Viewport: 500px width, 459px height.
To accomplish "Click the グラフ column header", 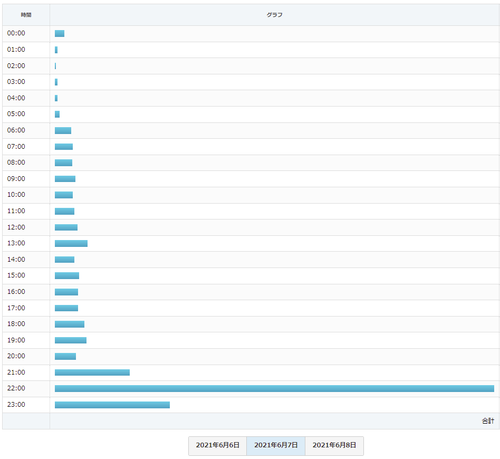I will [274, 15].
